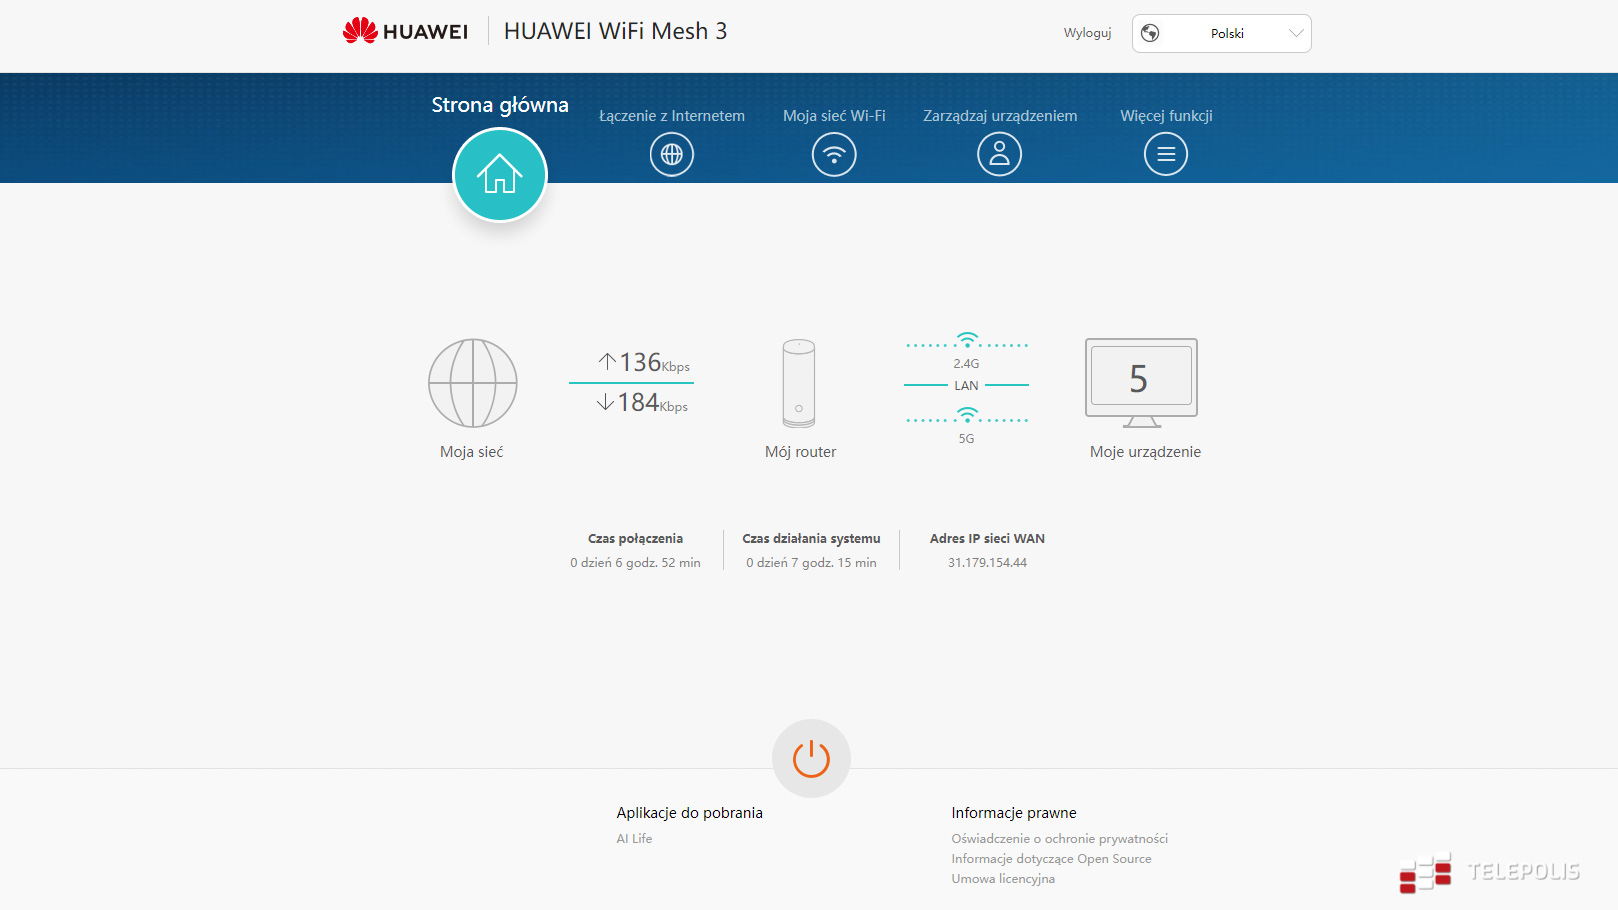The image size is (1618, 910).
Task: Open the Moje urządzenie monitor showing 5
Action: pos(1141,381)
